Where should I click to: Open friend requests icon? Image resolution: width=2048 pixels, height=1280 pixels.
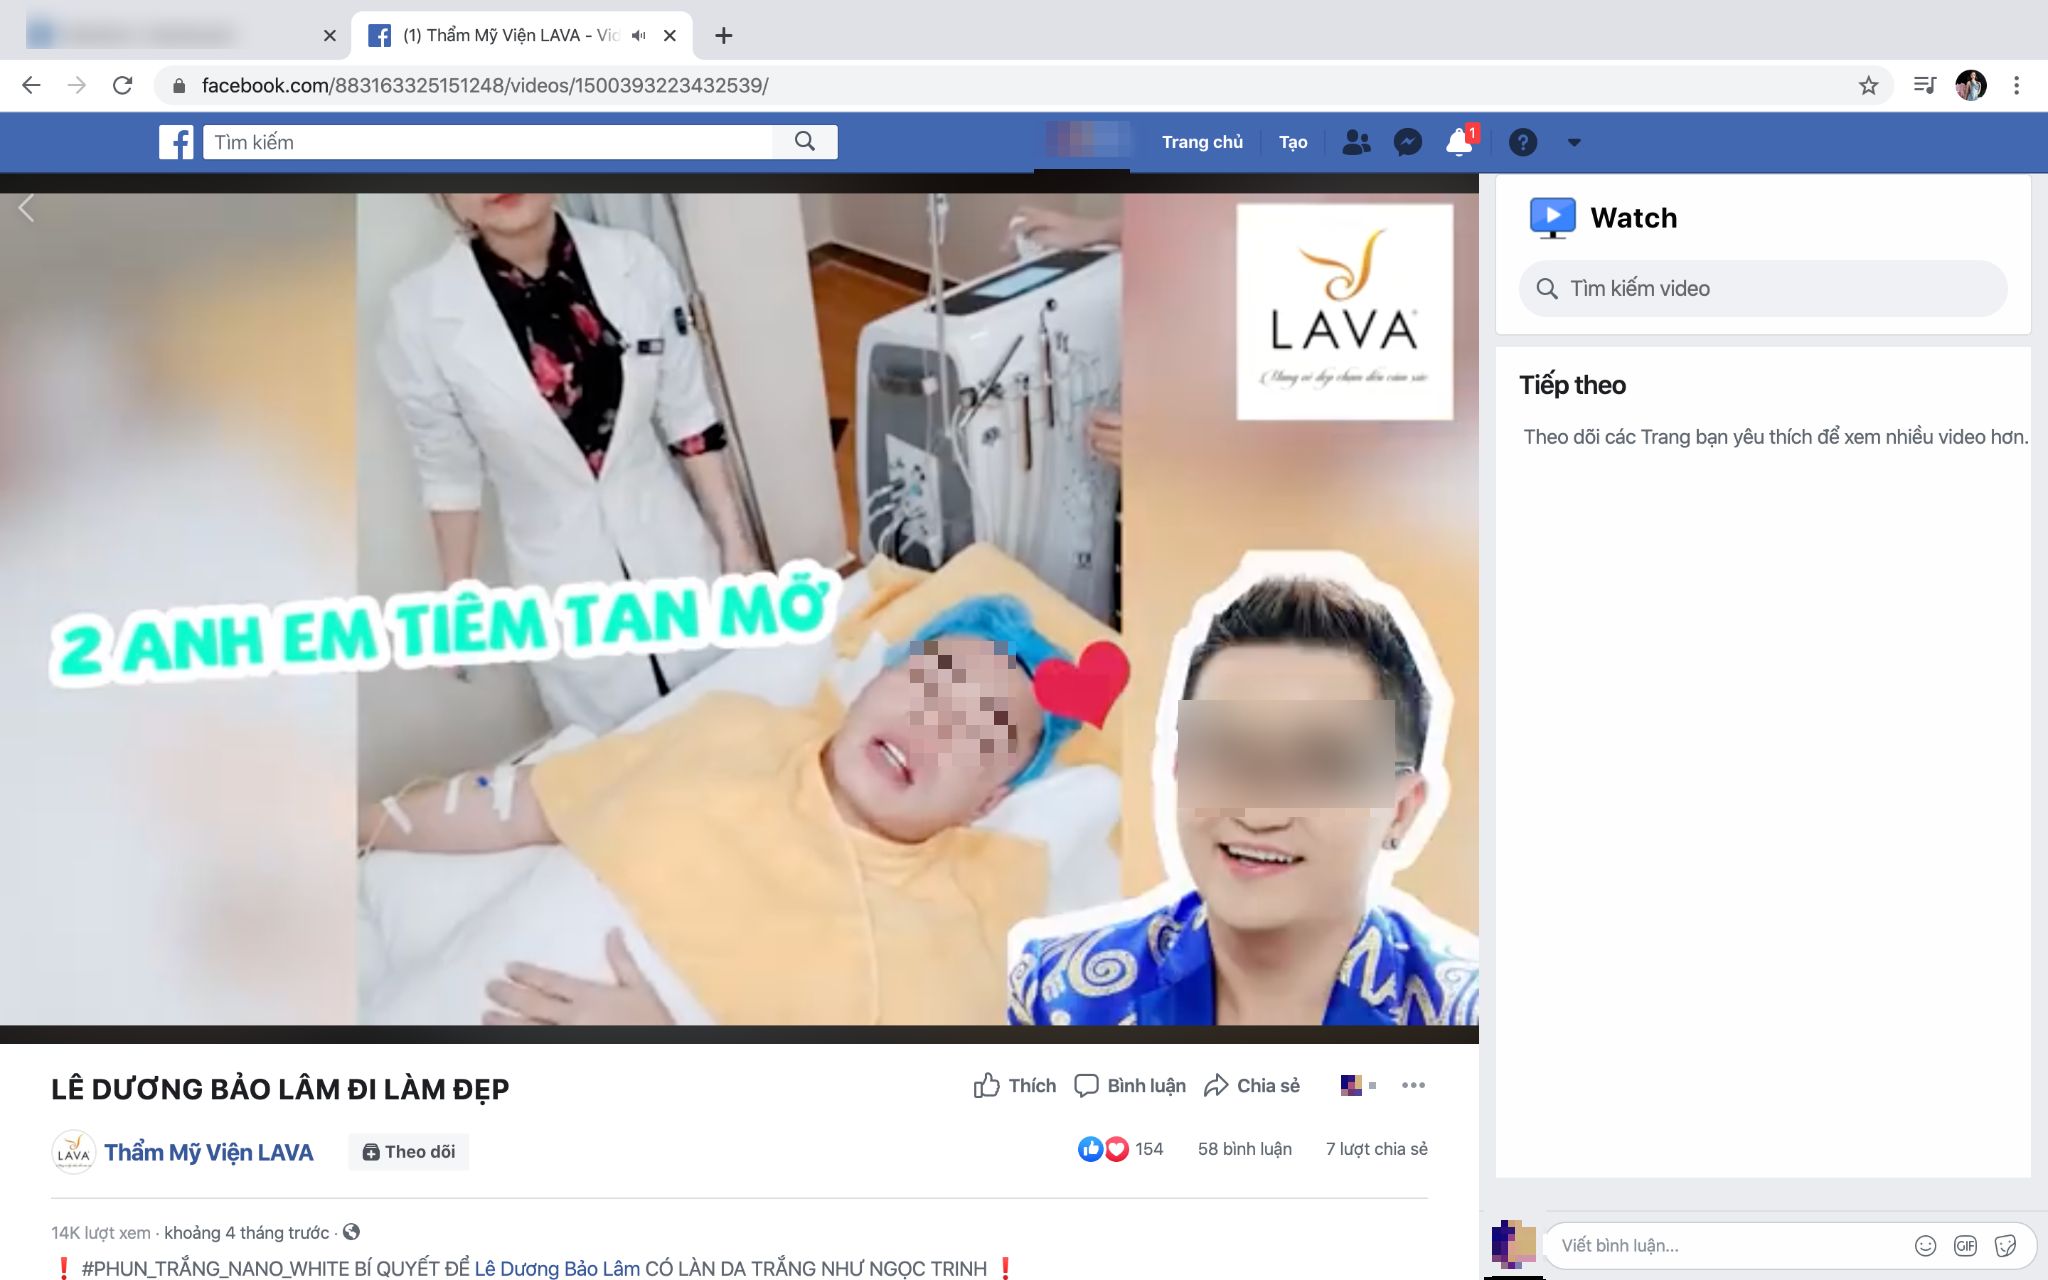coord(1356,142)
